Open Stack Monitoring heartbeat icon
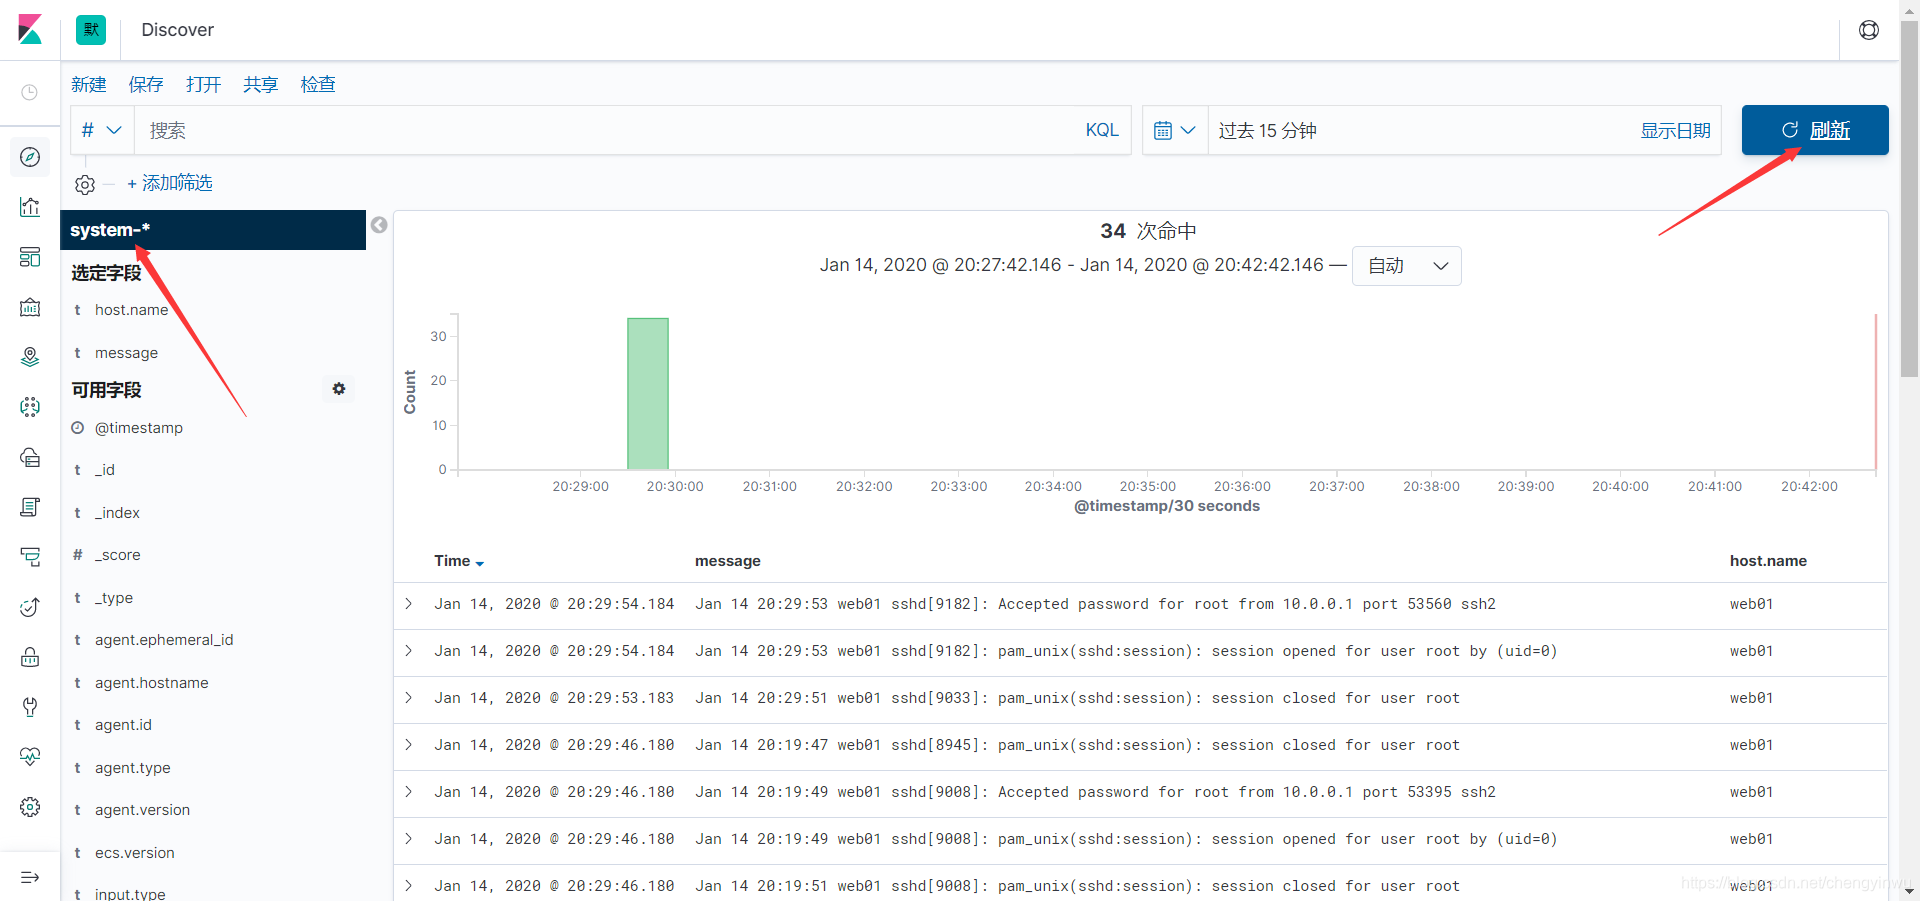Viewport: 1920px width, 901px height. pos(30,757)
